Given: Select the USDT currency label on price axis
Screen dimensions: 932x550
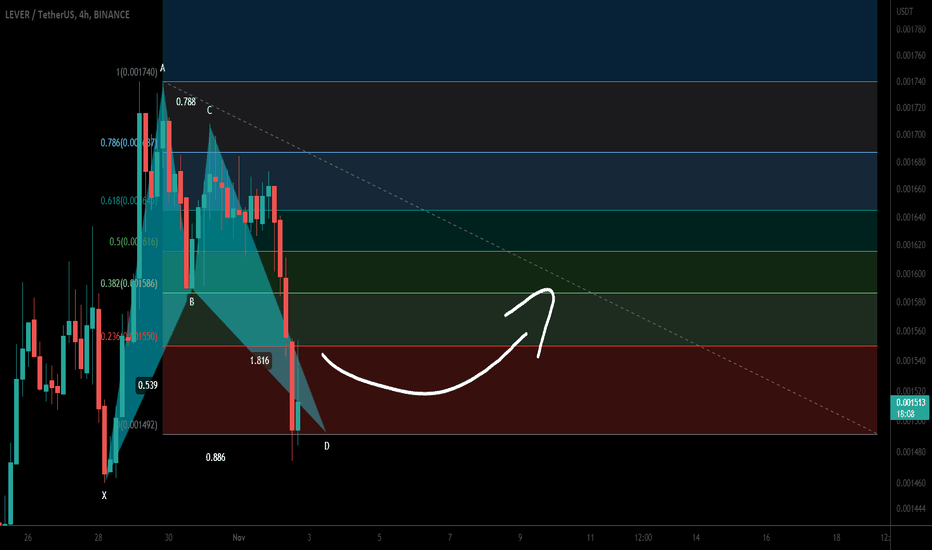Looking at the screenshot, I should click(x=905, y=11).
